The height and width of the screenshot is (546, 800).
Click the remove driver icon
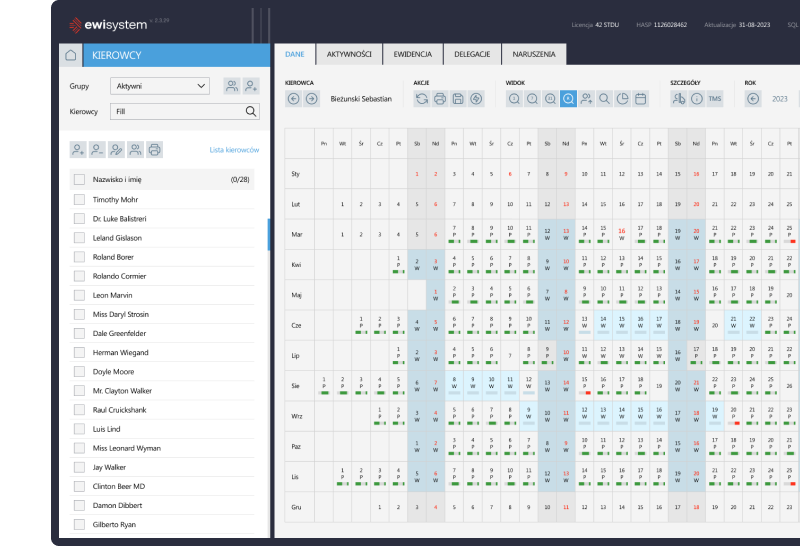tap(97, 150)
